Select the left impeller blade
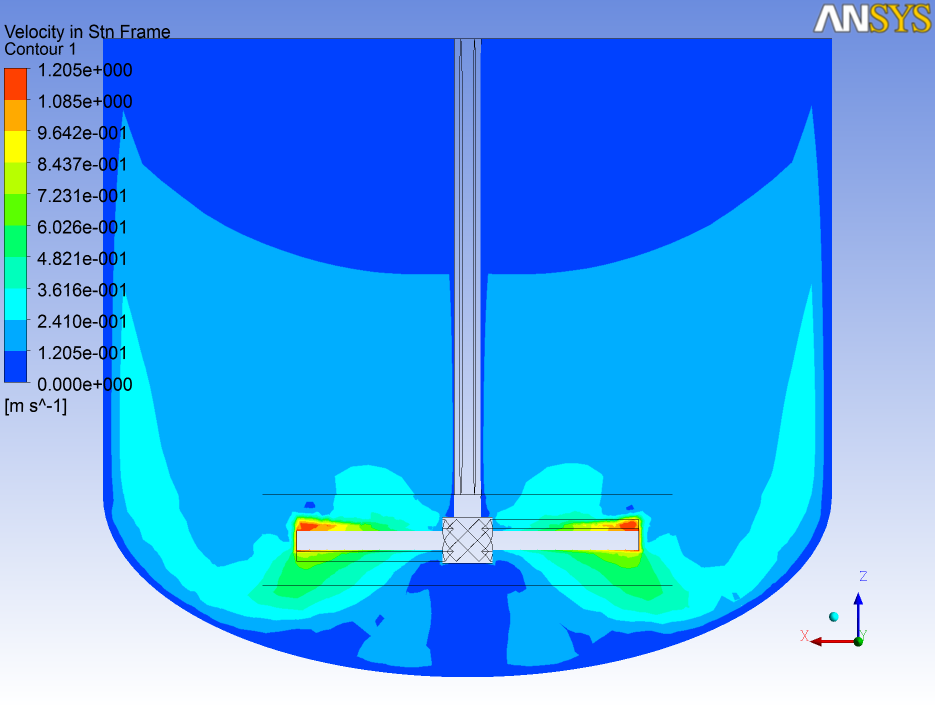 coord(369,541)
